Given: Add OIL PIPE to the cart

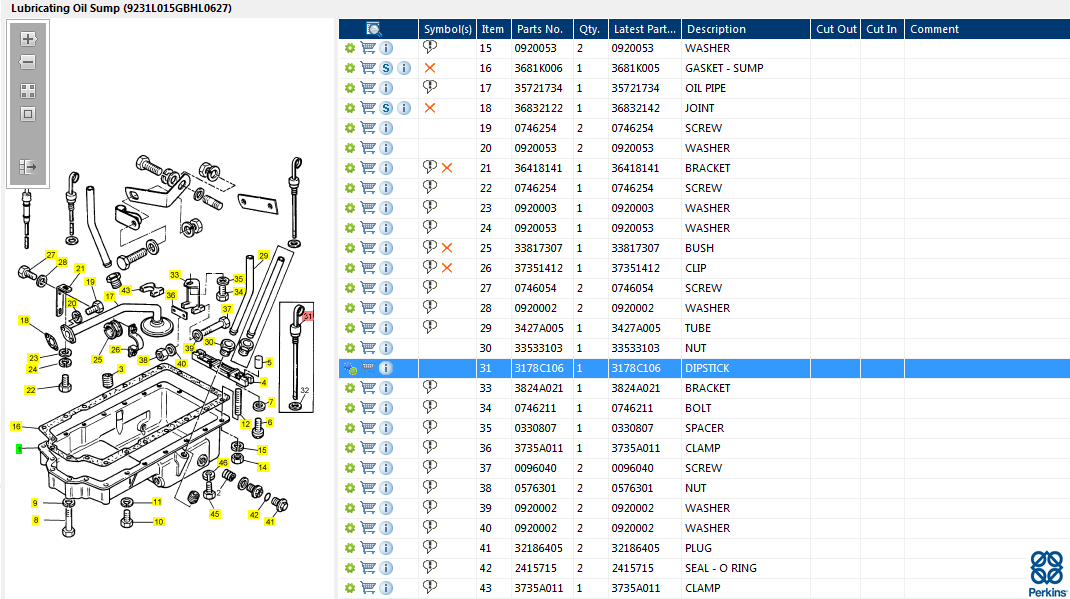Looking at the screenshot, I should tap(368, 87).
